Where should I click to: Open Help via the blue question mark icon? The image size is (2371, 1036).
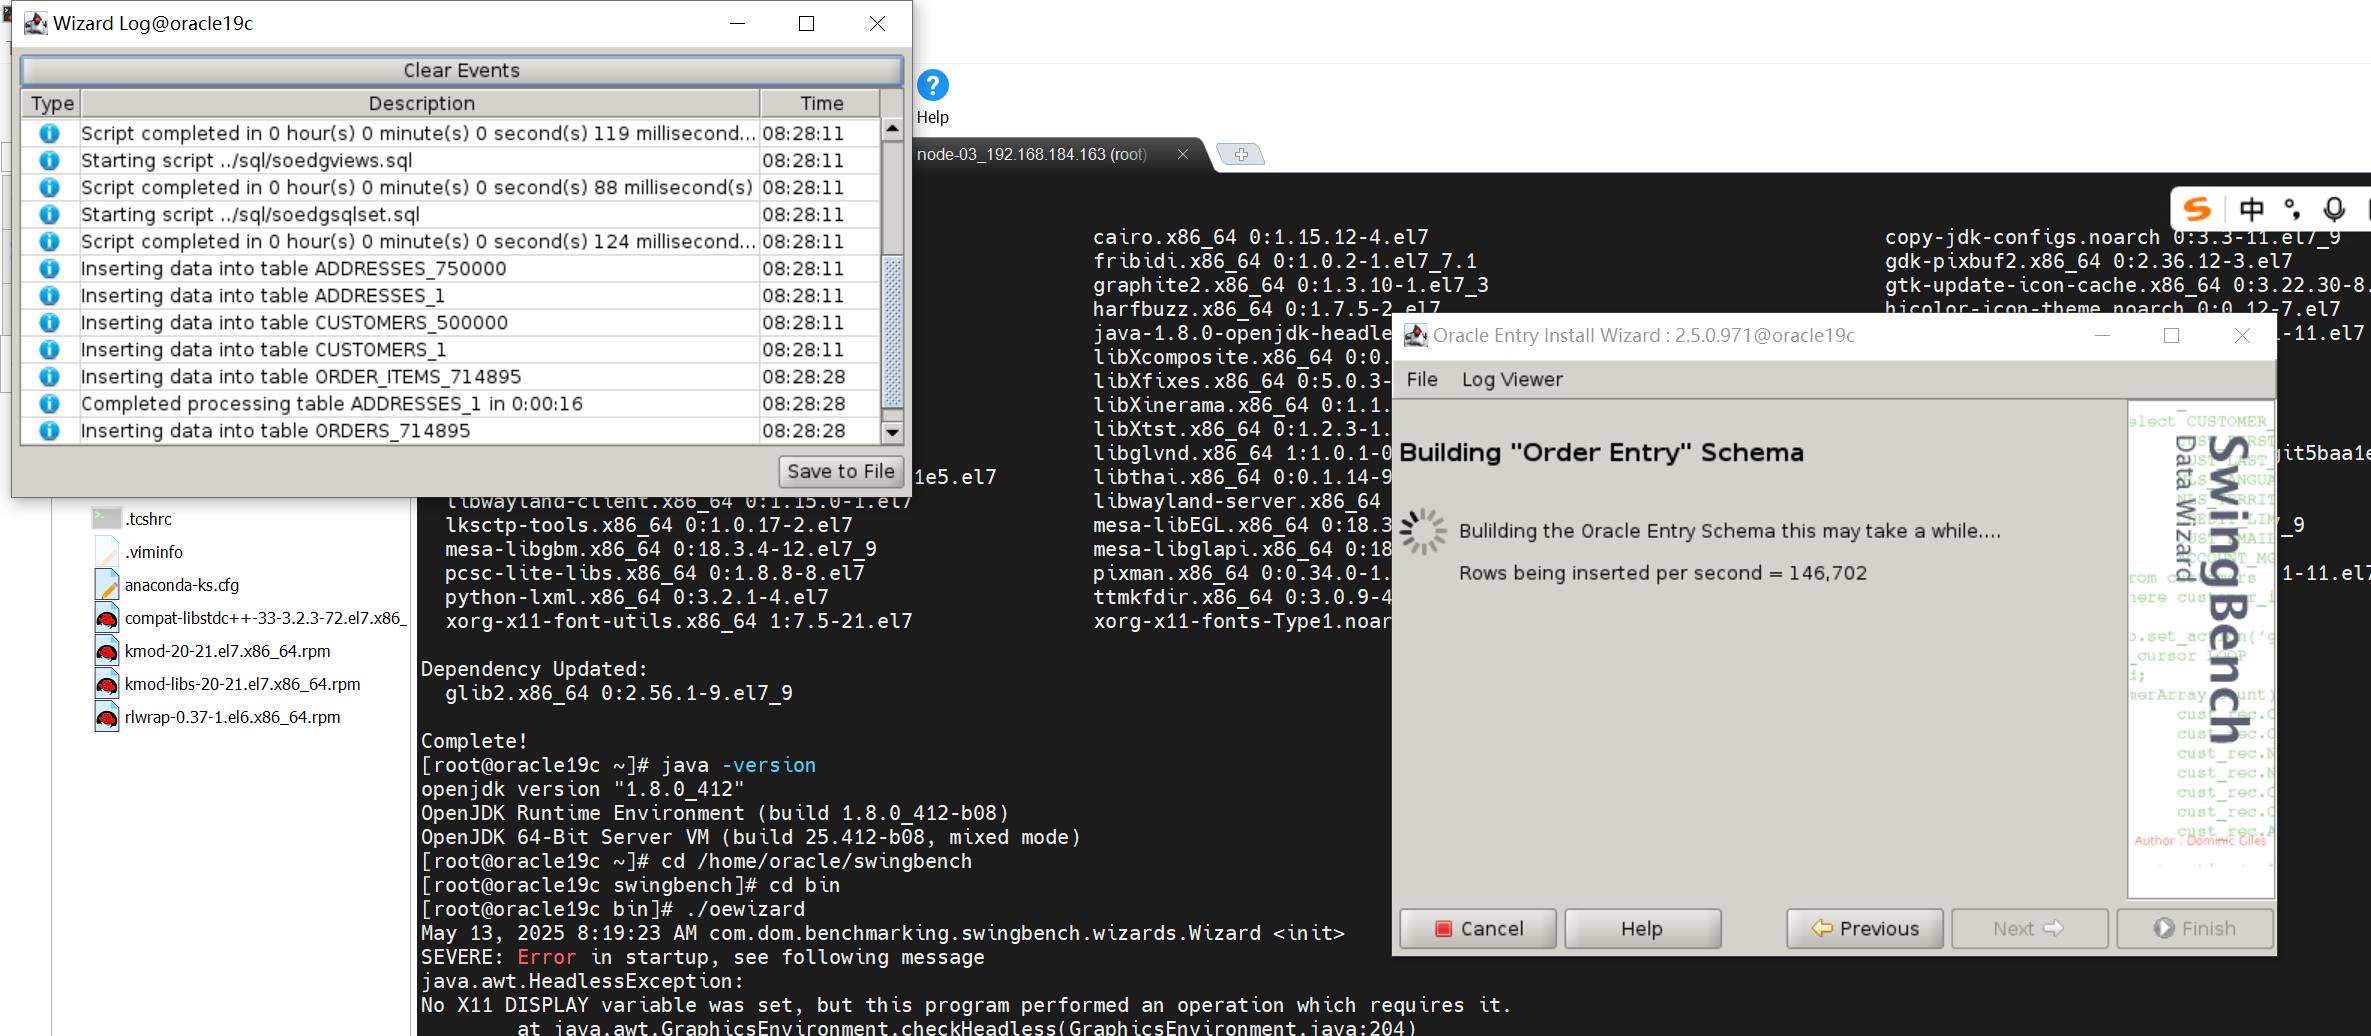pos(932,86)
